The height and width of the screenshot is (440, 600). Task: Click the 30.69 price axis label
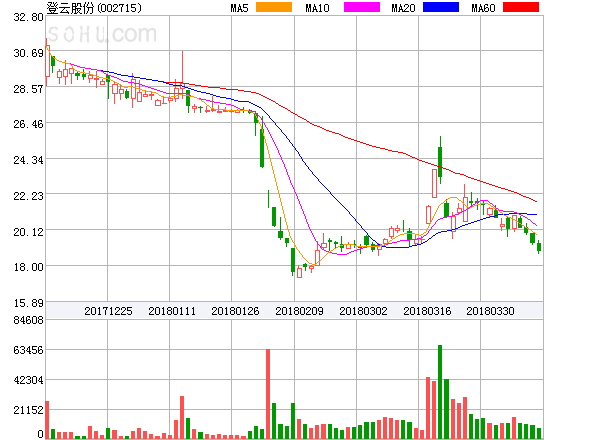[x=28, y=53]
